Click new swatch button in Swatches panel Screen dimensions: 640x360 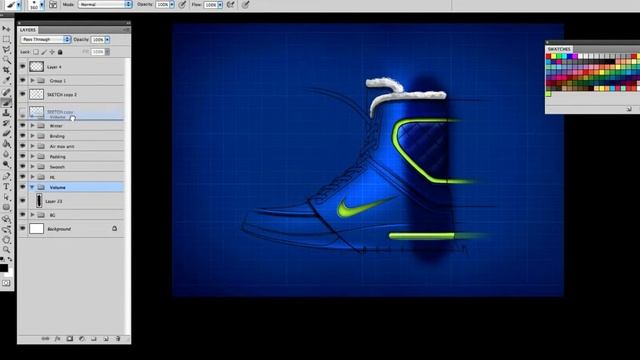click(629, 109)
